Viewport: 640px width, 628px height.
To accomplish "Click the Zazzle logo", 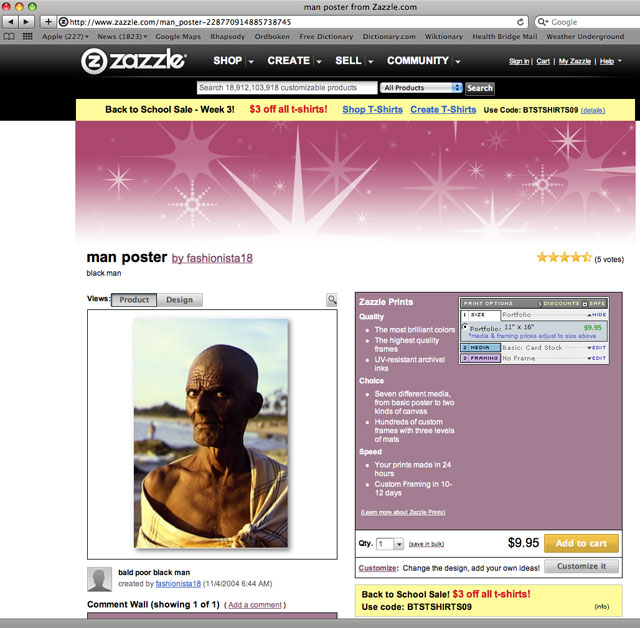I will (133, 61).
